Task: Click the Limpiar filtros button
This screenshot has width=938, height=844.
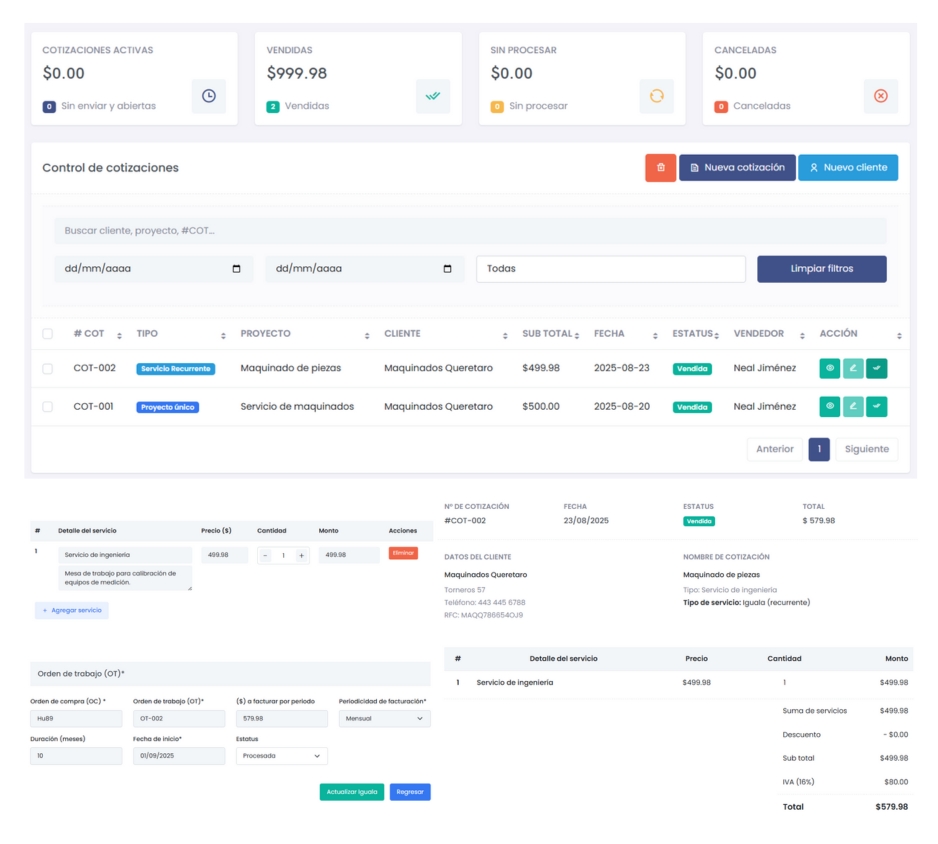Action: [x=821, y=268]
